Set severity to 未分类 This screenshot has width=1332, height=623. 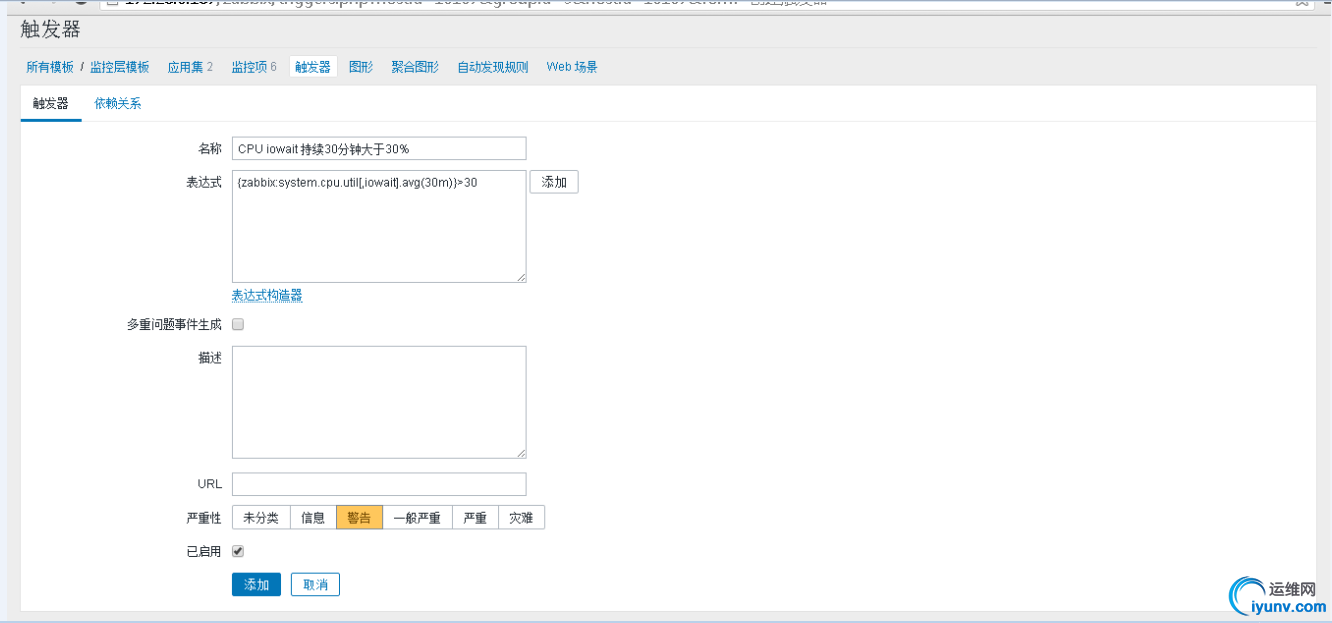click(x=261, y=517)
